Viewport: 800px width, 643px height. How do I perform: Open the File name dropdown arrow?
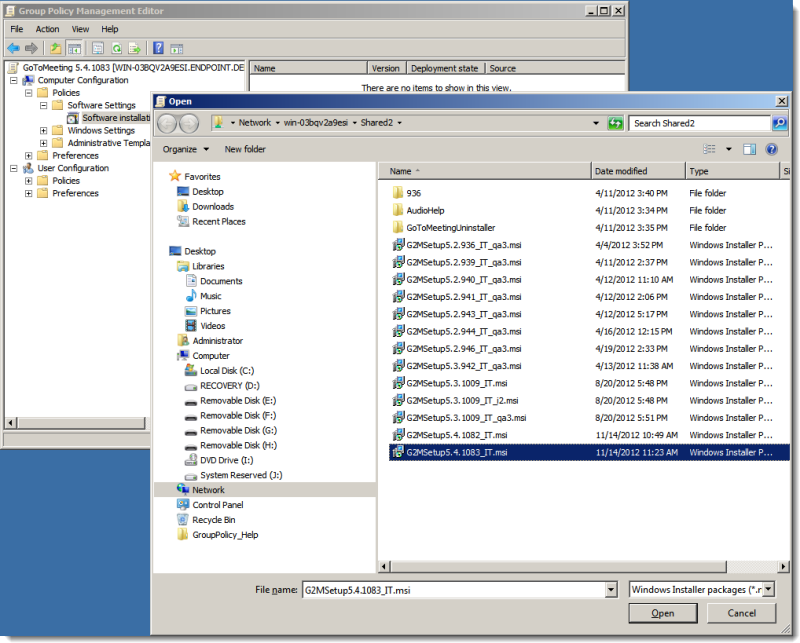click(x=611, y=590)
